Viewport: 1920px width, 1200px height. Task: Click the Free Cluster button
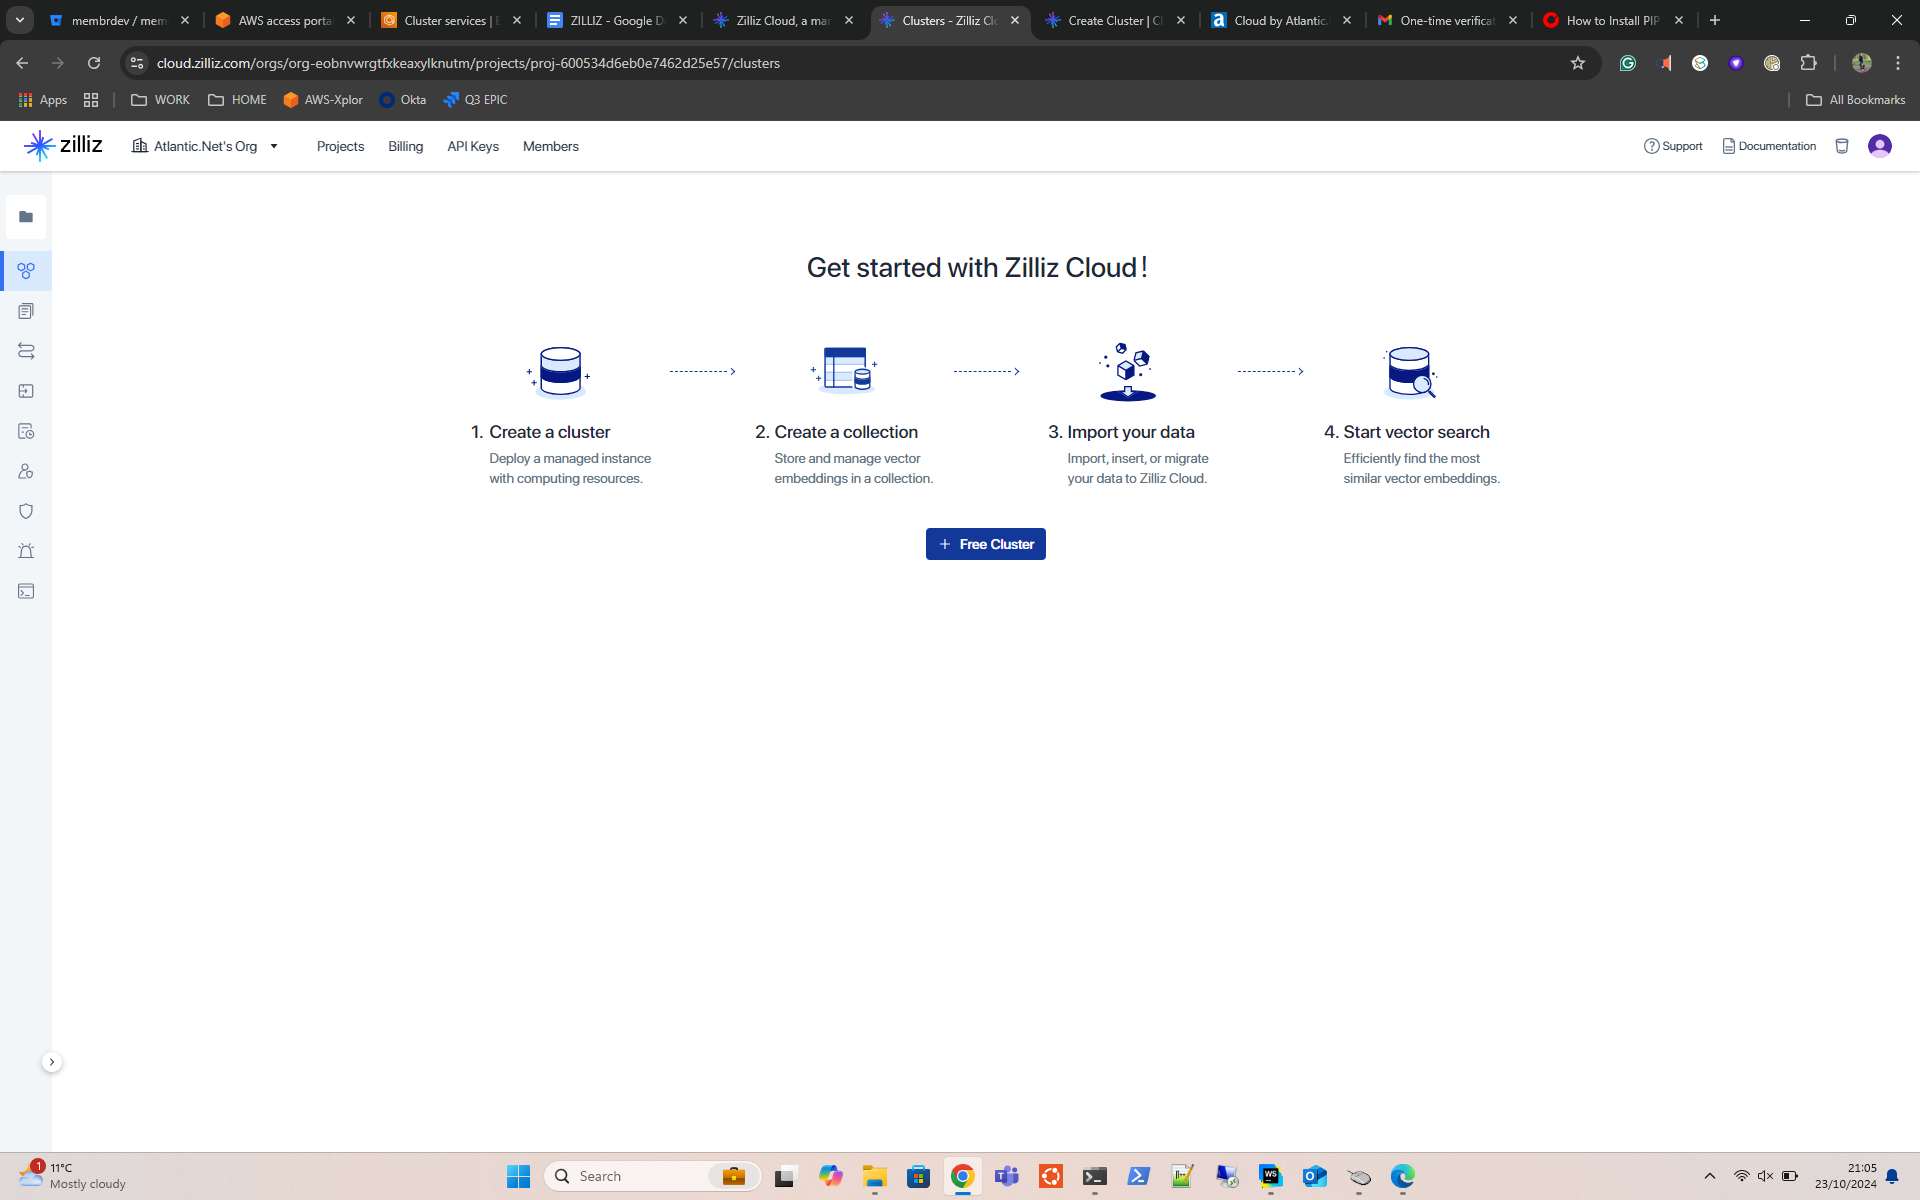click(x=985, y=544)
